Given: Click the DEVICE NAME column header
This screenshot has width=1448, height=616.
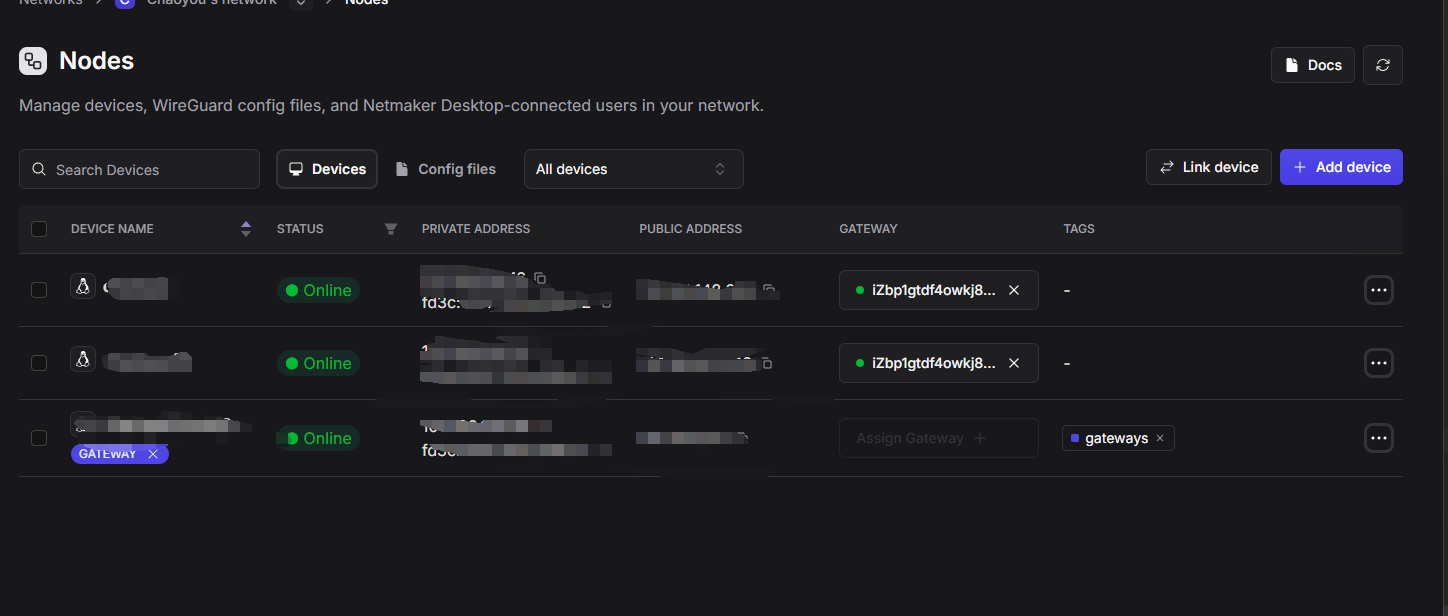Looking at the screenshot, I should [112, 229].
